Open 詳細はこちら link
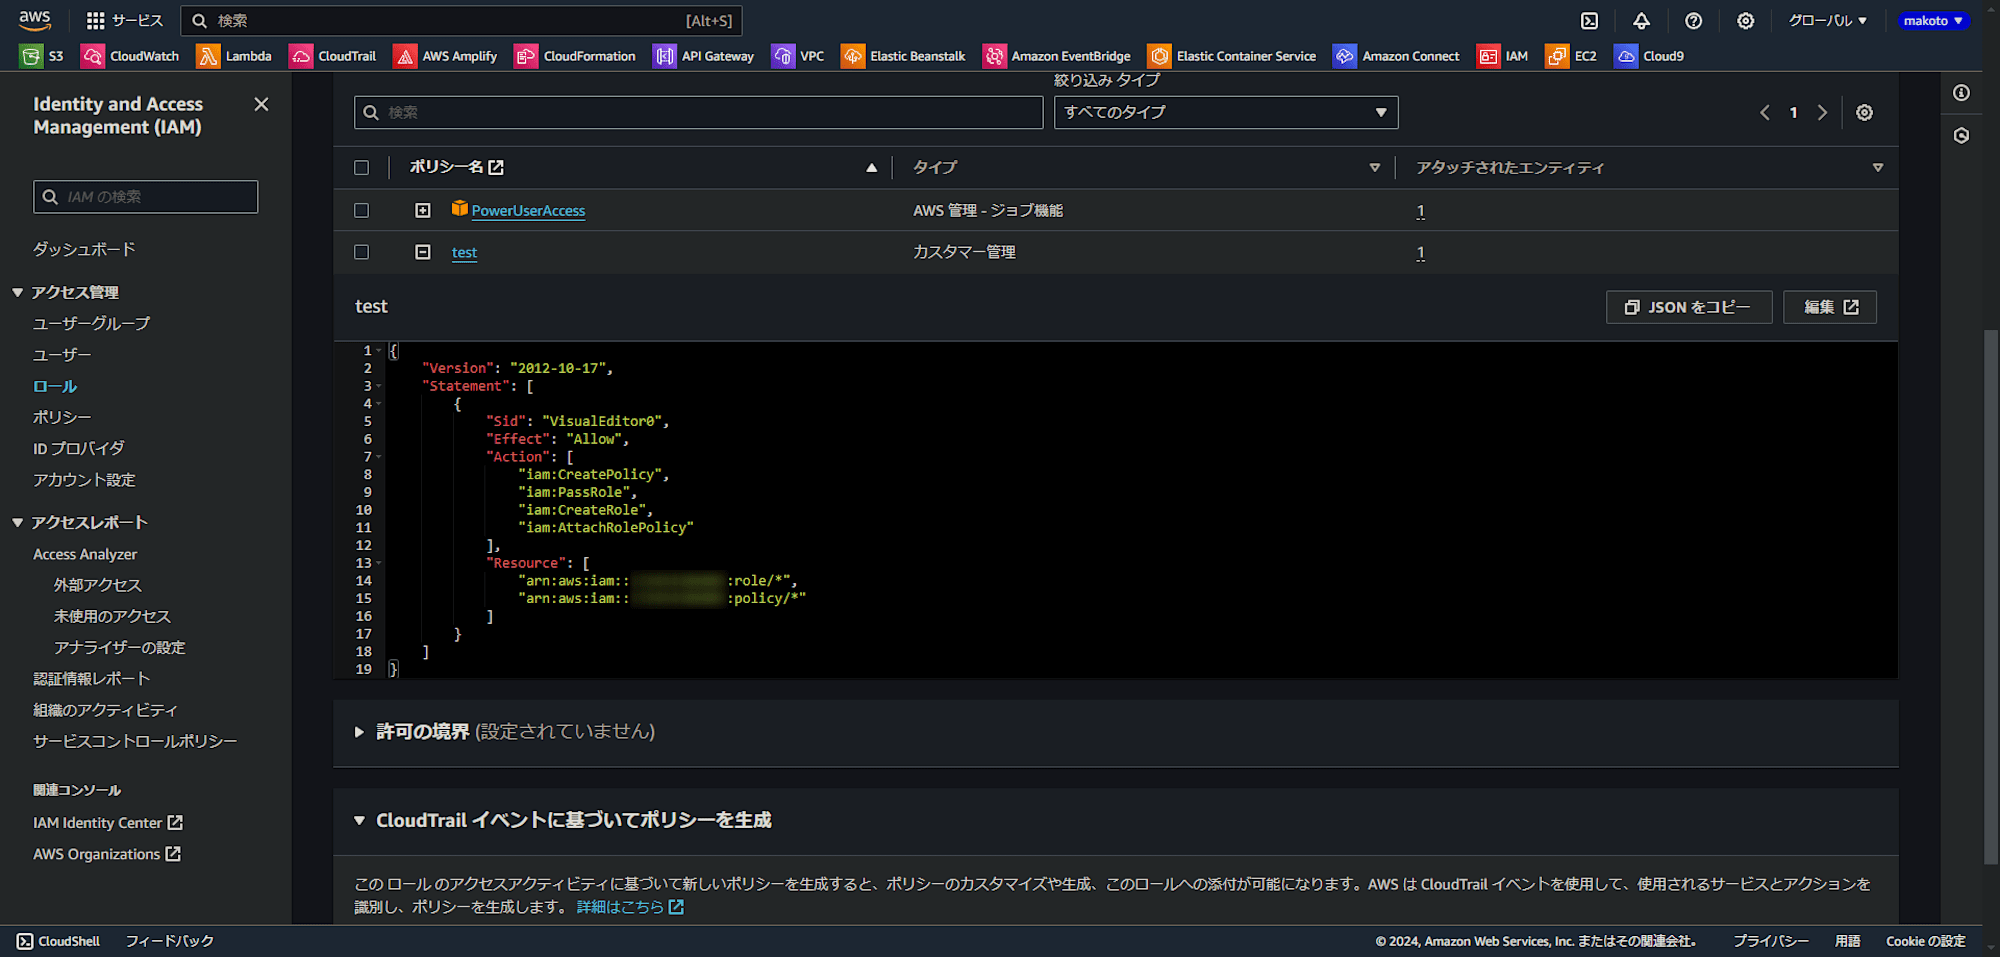The width and height of the screenshot is (2000, 957). point(630,907)
